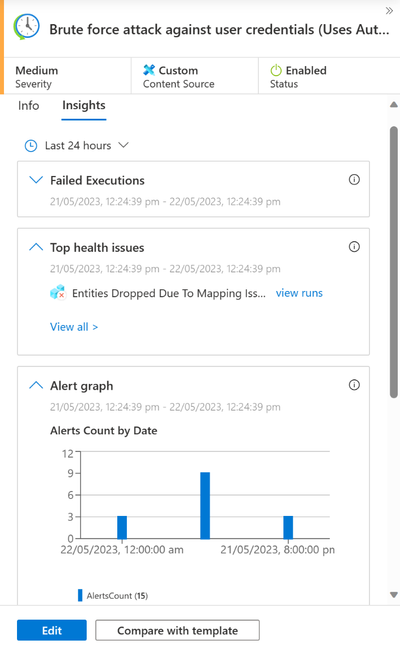Select the Insights tab
Viewport: 400px width, 650px height.
pos(84,105)
